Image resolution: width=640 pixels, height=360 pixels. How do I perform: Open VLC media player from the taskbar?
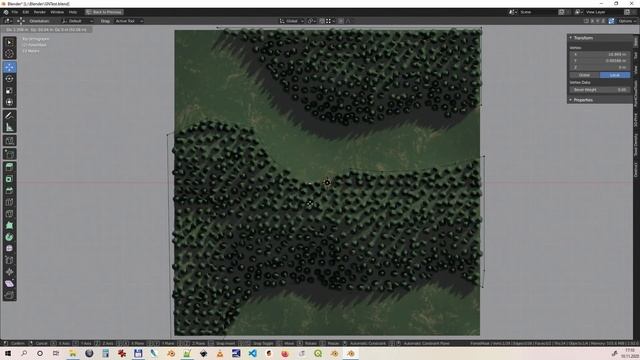[220, 353]
